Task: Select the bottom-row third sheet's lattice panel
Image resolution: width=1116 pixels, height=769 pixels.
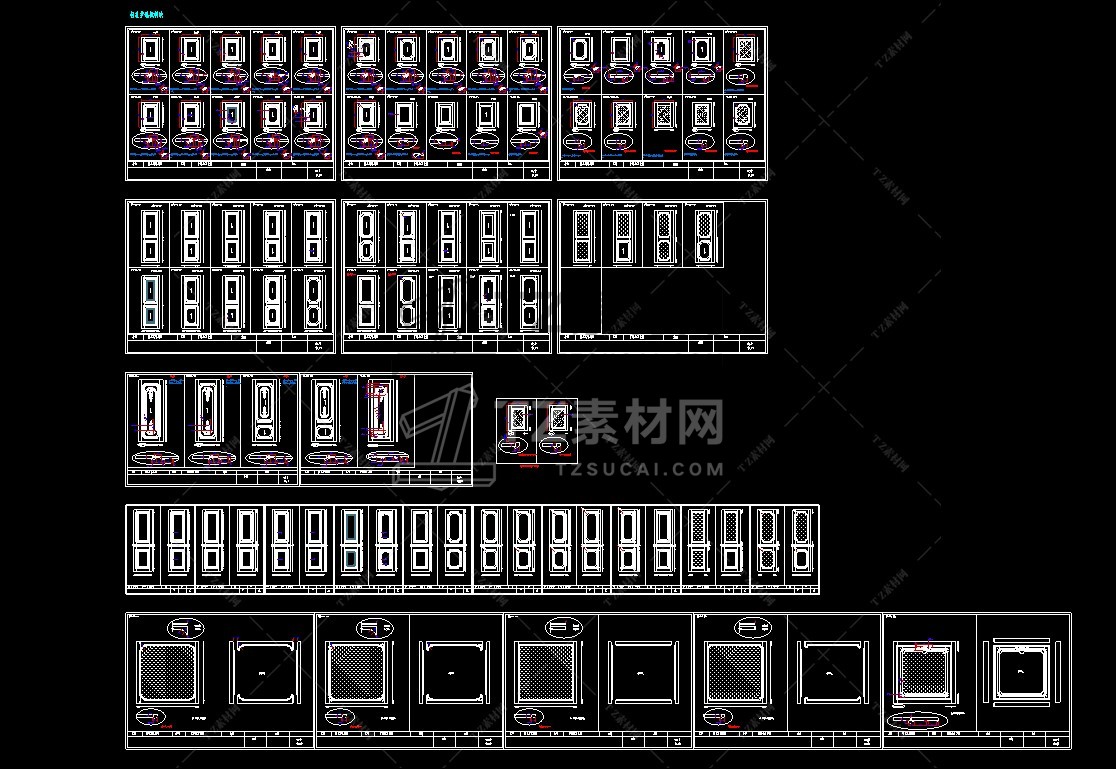Action: 547,672
